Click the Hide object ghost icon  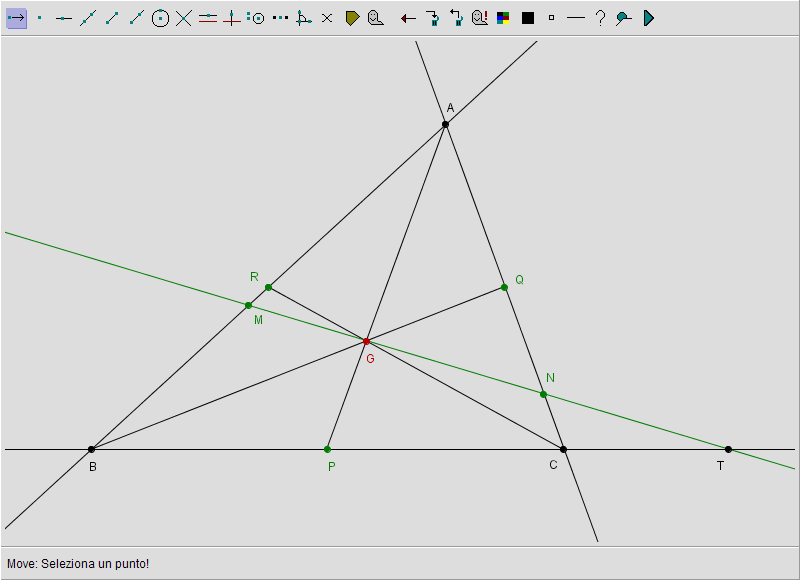pyautogui.click(x=375, y=18)
